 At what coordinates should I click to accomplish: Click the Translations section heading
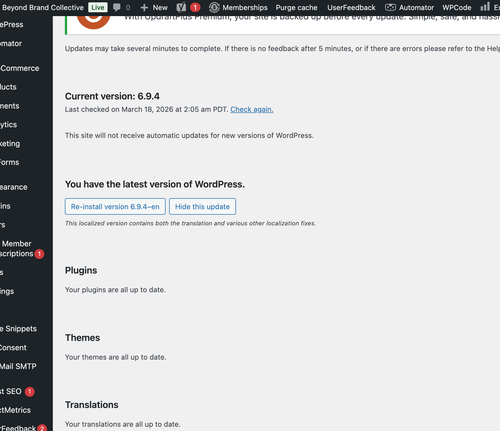click(92, 405)
